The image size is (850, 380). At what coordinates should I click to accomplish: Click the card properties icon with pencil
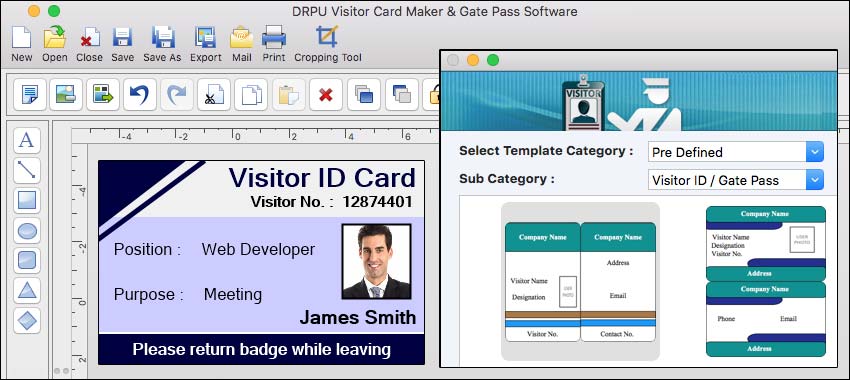point(29,95)
